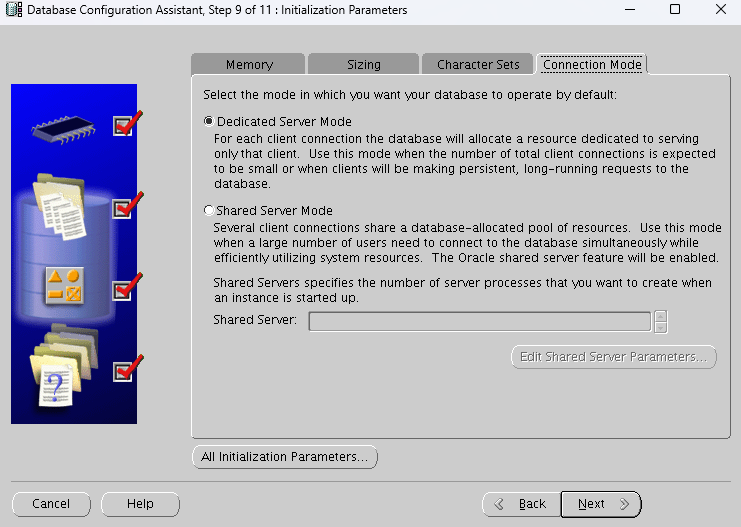
Task: Click the orange shapes icon
Action: [x=65, y=285]
